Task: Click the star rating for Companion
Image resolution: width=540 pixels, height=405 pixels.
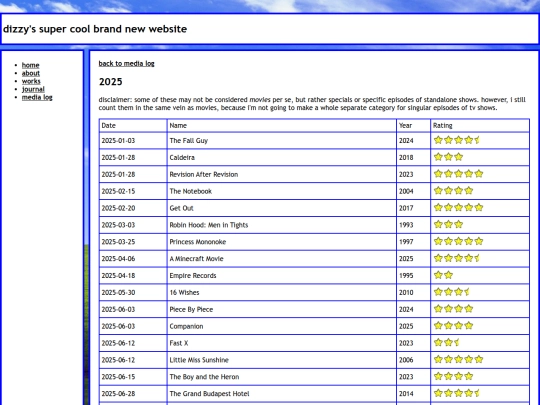Action: tap(453, 326)
